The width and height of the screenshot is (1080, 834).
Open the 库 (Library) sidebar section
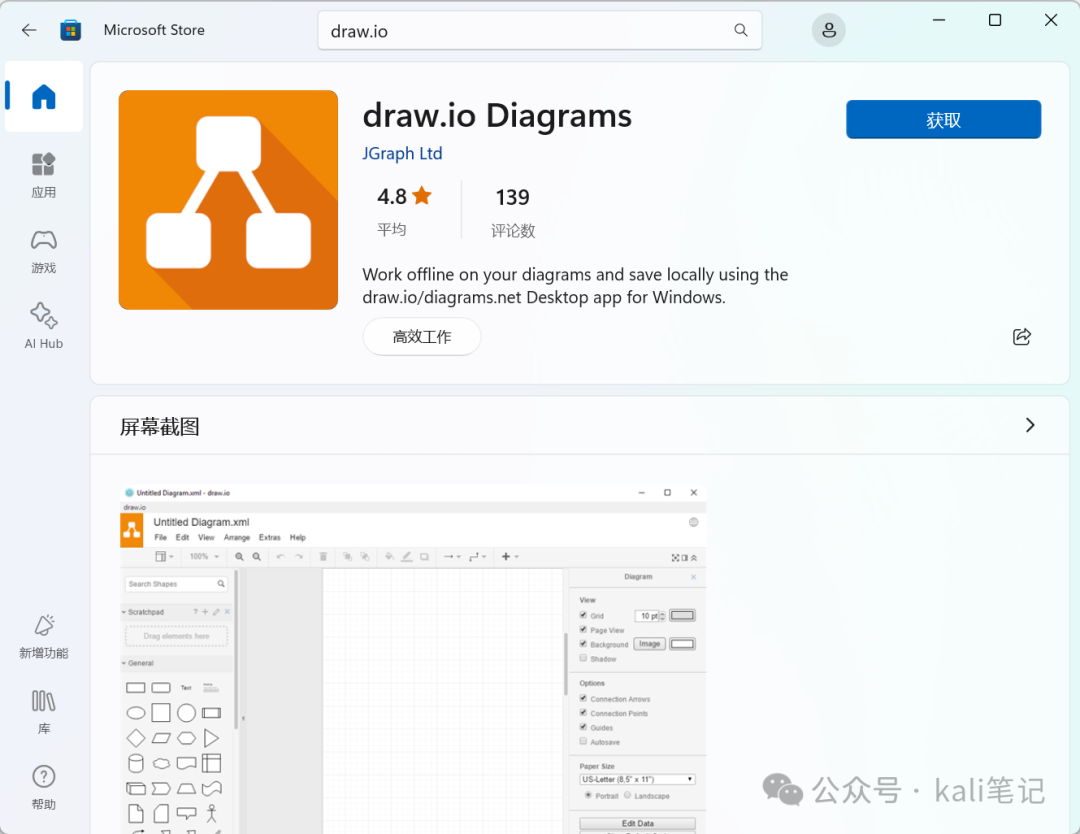pos(43,711)
